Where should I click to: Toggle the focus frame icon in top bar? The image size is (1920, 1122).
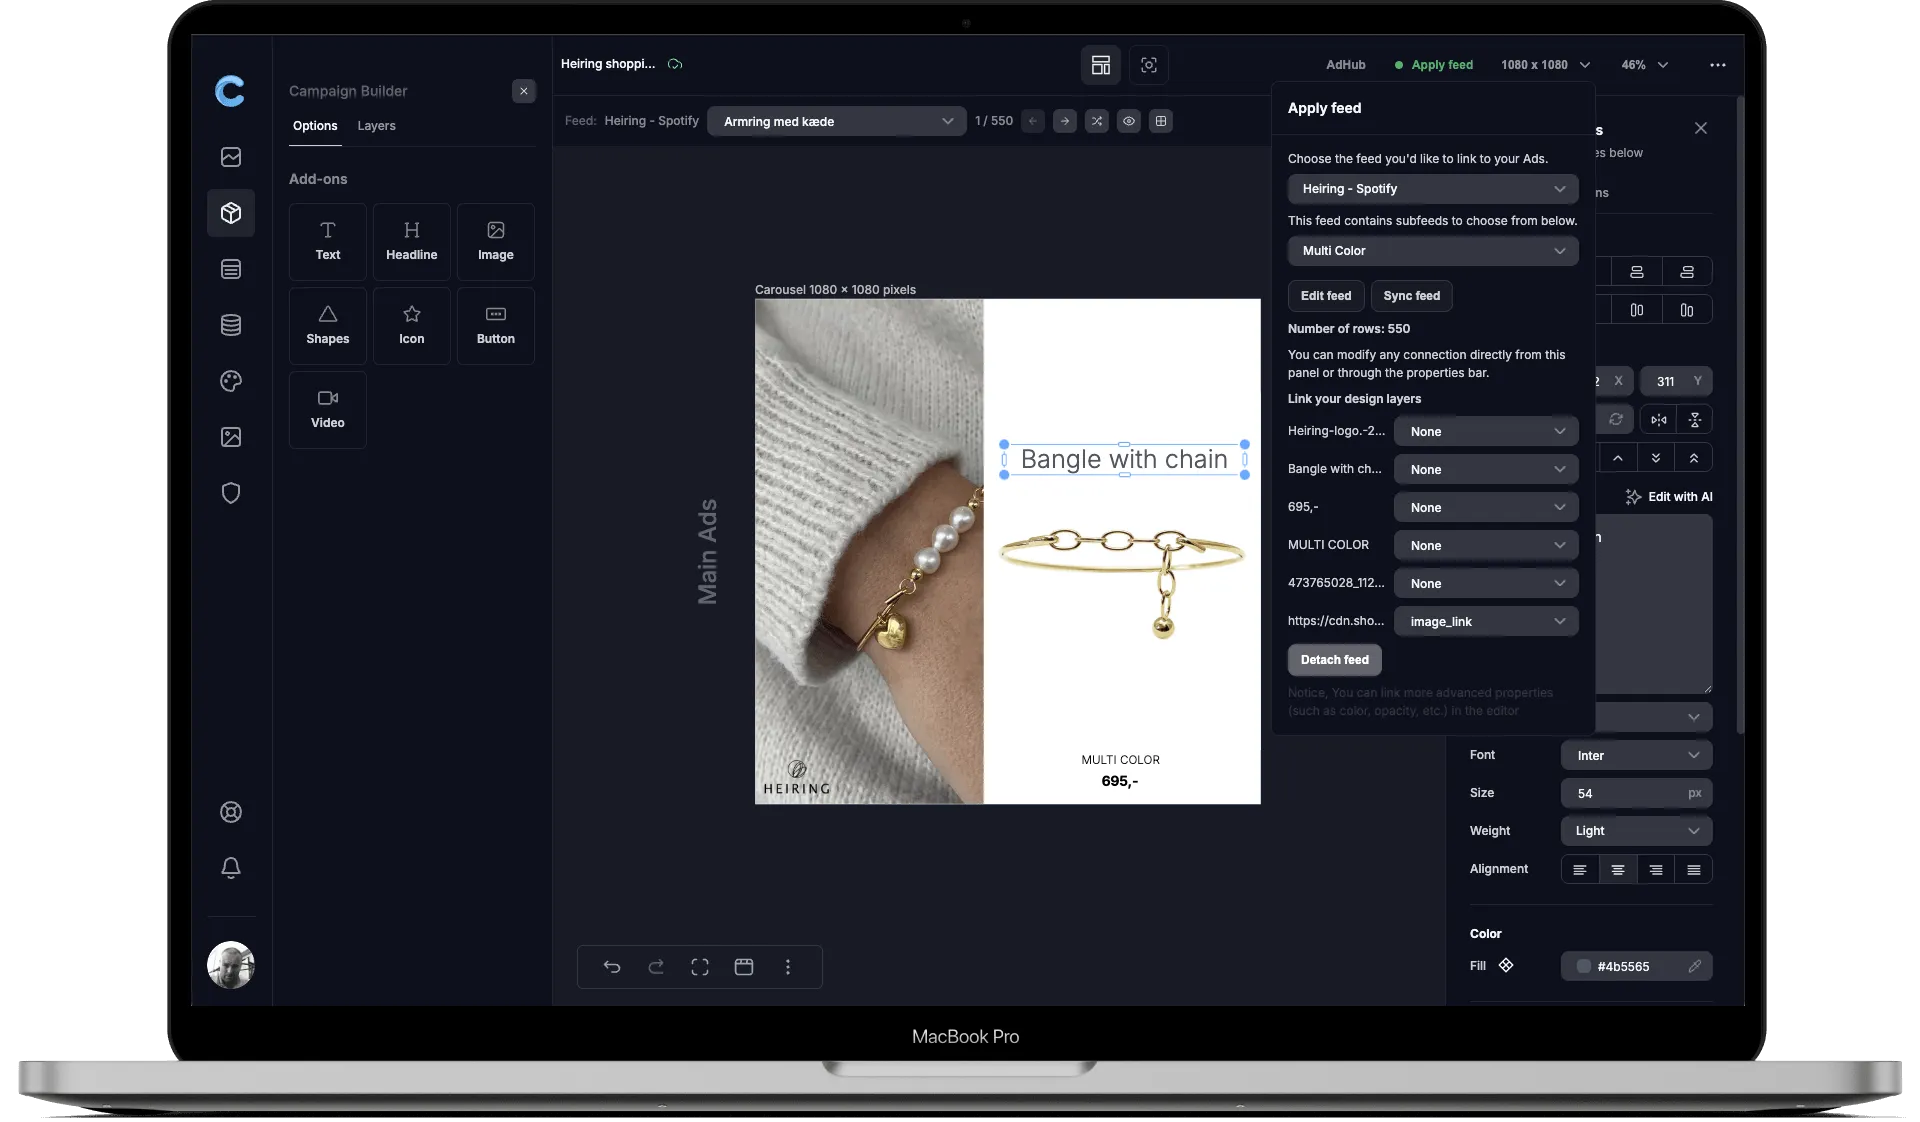[1149, 65]
